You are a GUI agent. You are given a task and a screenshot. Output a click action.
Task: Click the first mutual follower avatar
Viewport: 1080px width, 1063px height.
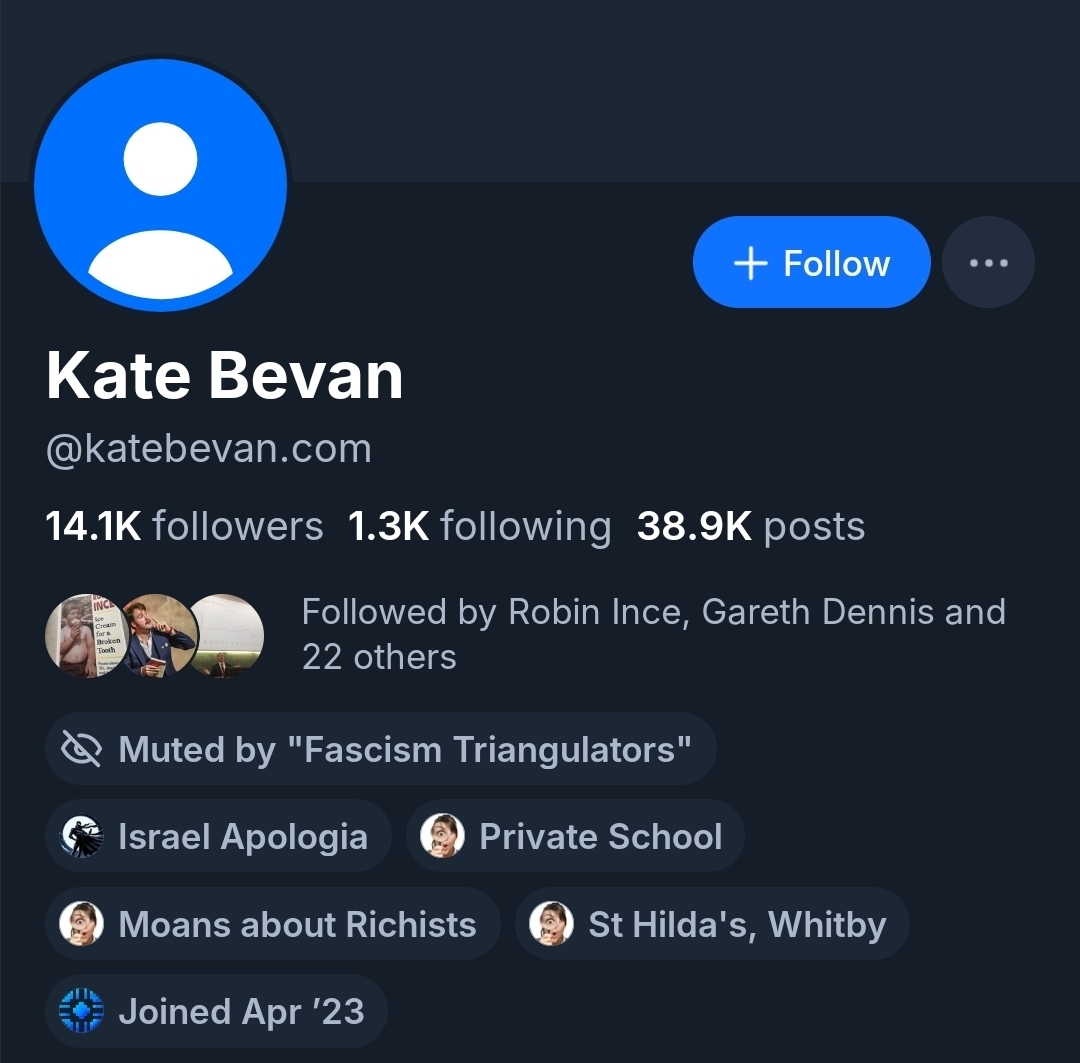(x=84, y=636)
